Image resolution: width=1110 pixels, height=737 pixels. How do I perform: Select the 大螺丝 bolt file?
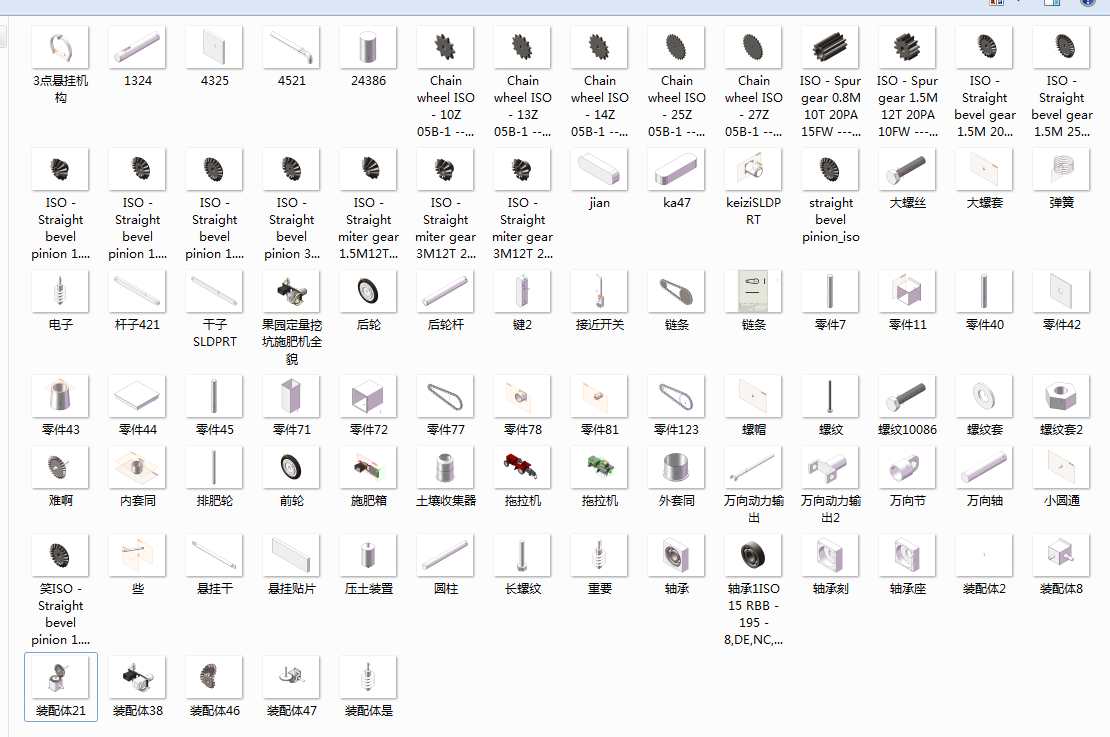point(908,170)
